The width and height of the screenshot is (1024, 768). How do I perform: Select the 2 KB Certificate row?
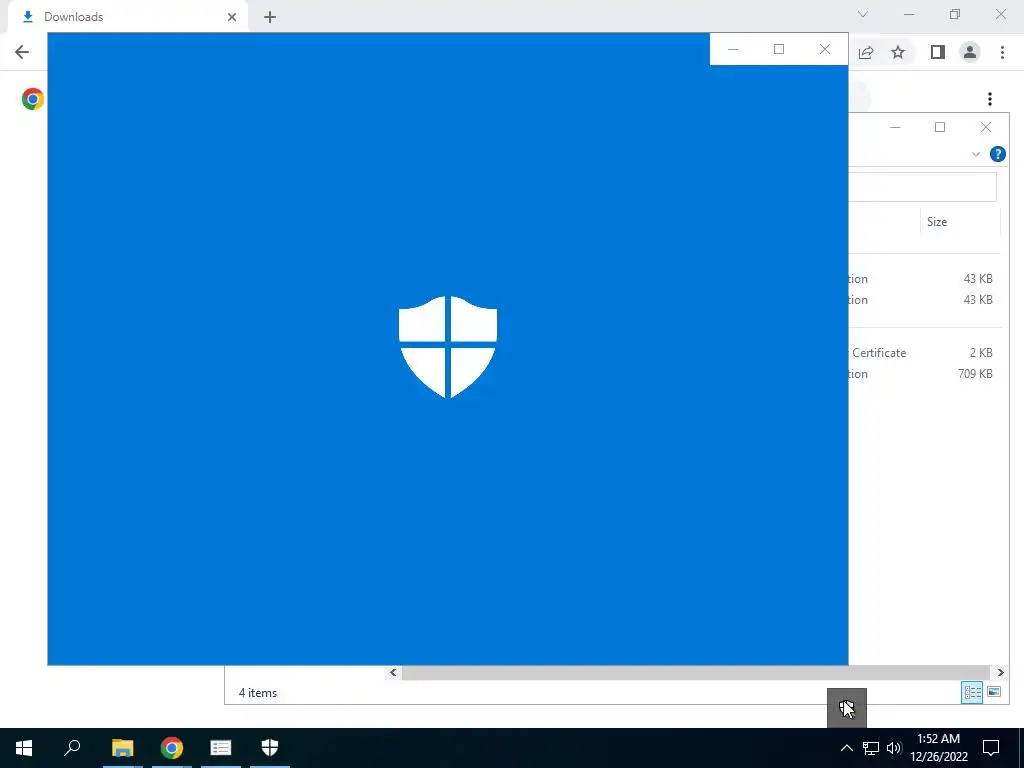(924, 353)
